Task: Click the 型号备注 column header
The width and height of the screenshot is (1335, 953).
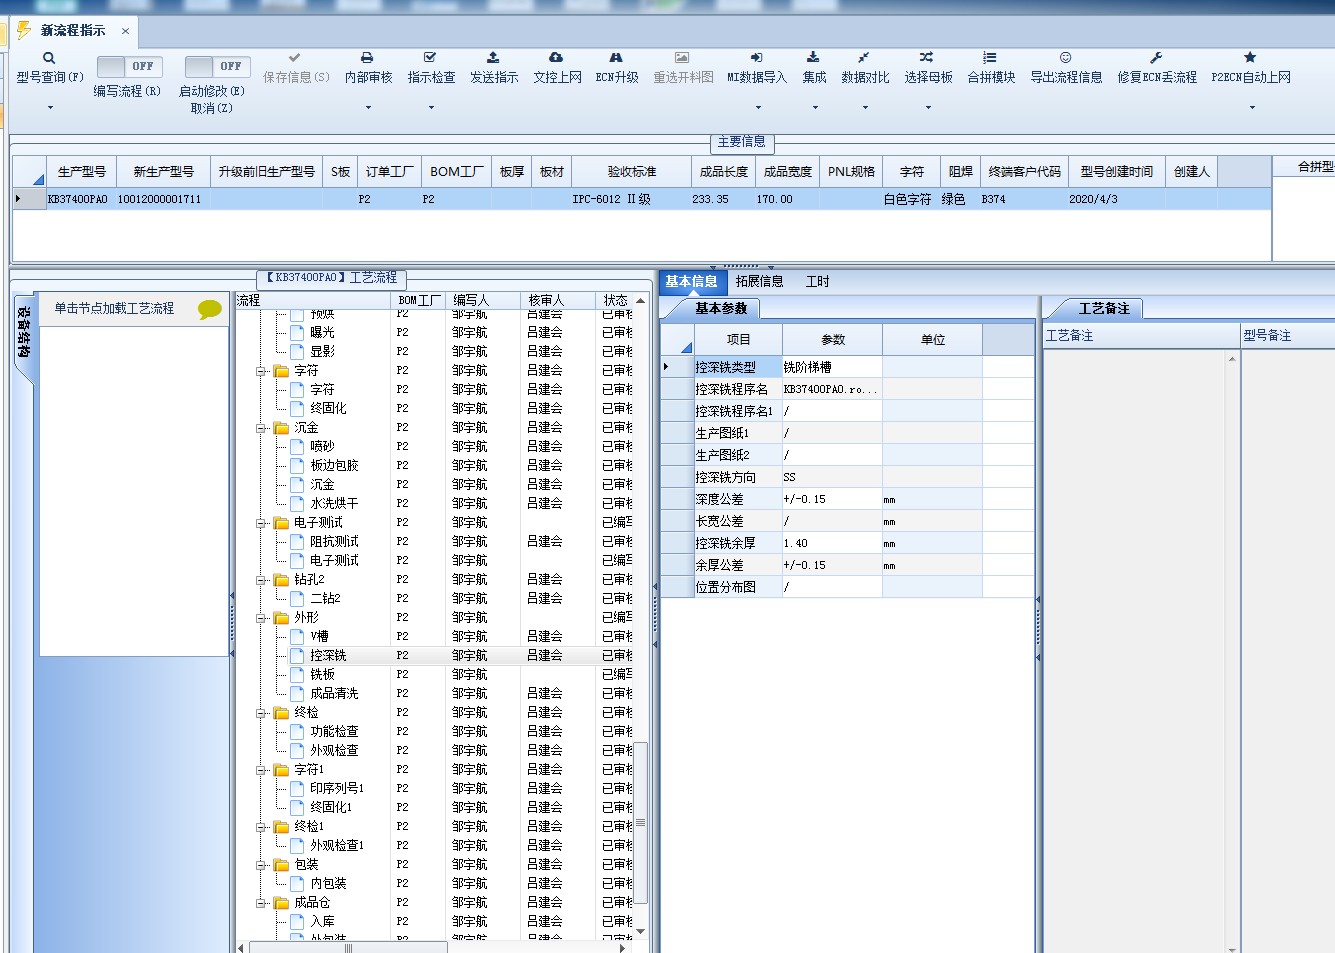Action: (x=1288, y=336)
